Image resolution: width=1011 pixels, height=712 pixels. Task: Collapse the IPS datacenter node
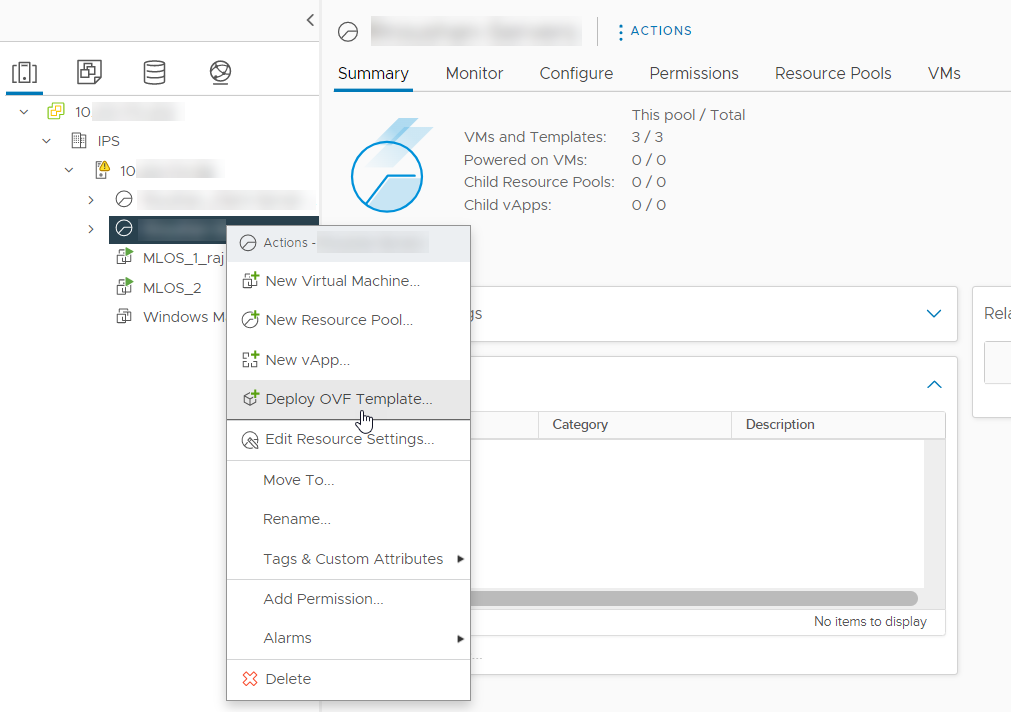46,141
